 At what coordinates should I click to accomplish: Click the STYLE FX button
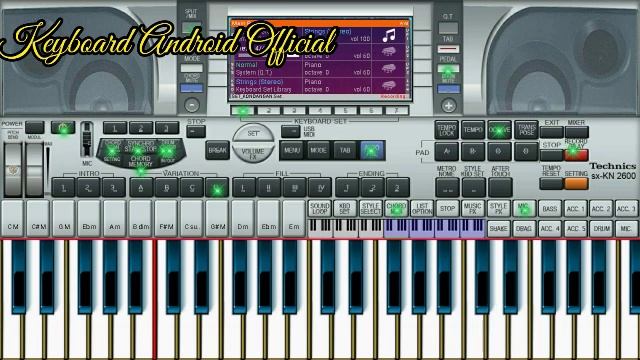click(x=498, y=209)
